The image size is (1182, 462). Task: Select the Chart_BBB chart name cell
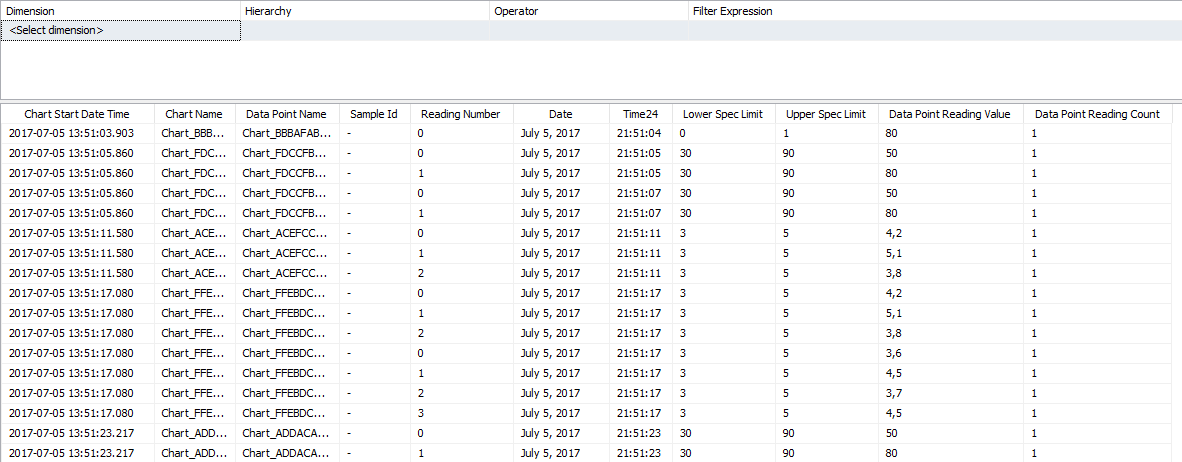click(x=194, y=133)
